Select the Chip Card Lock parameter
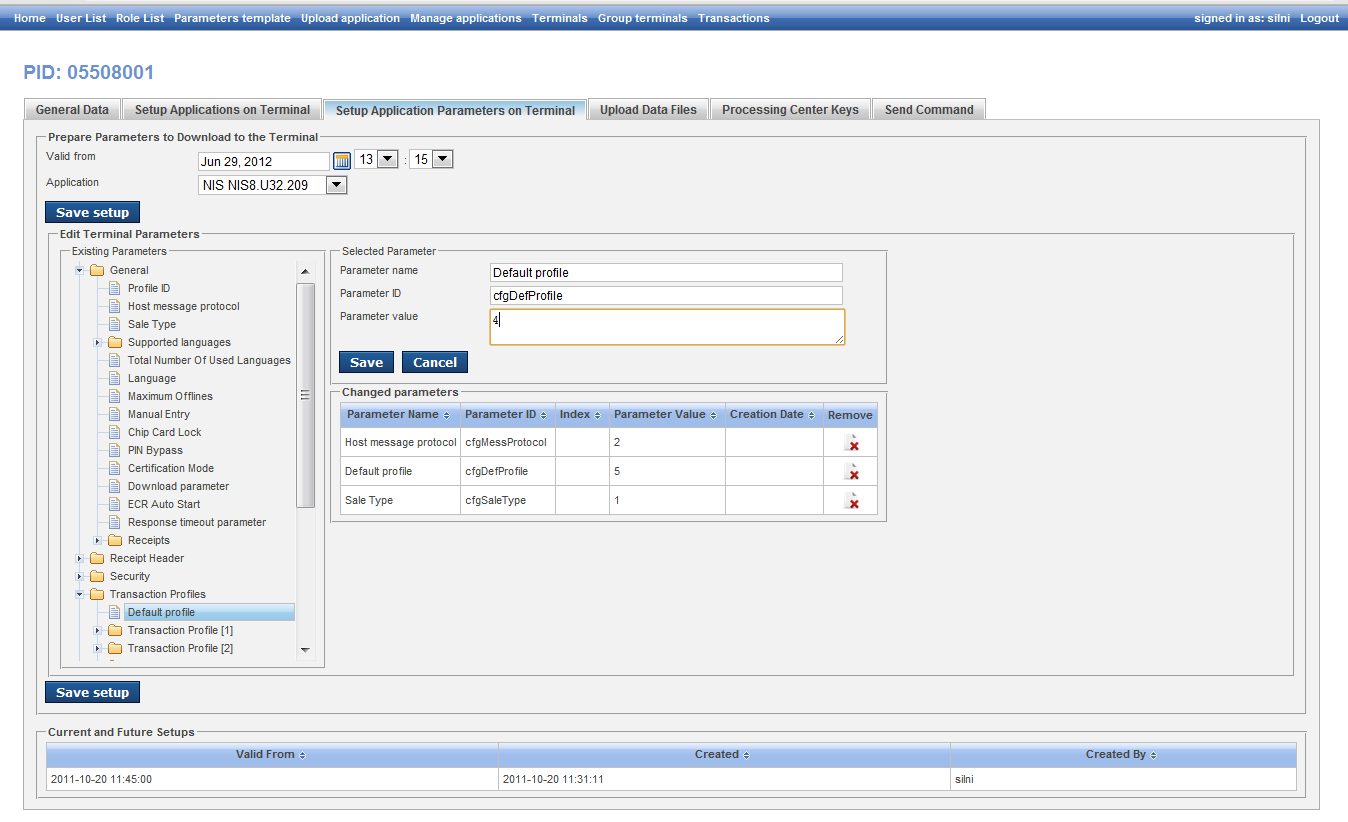 point(164,432)
